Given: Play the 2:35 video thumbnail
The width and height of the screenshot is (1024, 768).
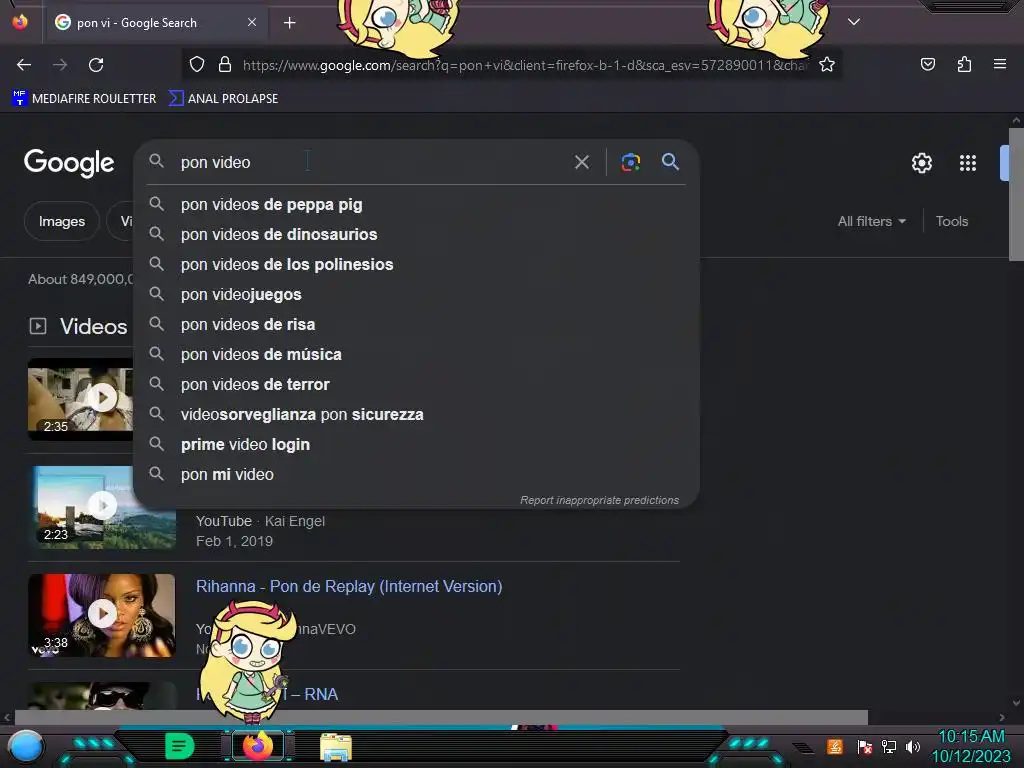Looking at the screenshot, I should [x=80, y=399].
